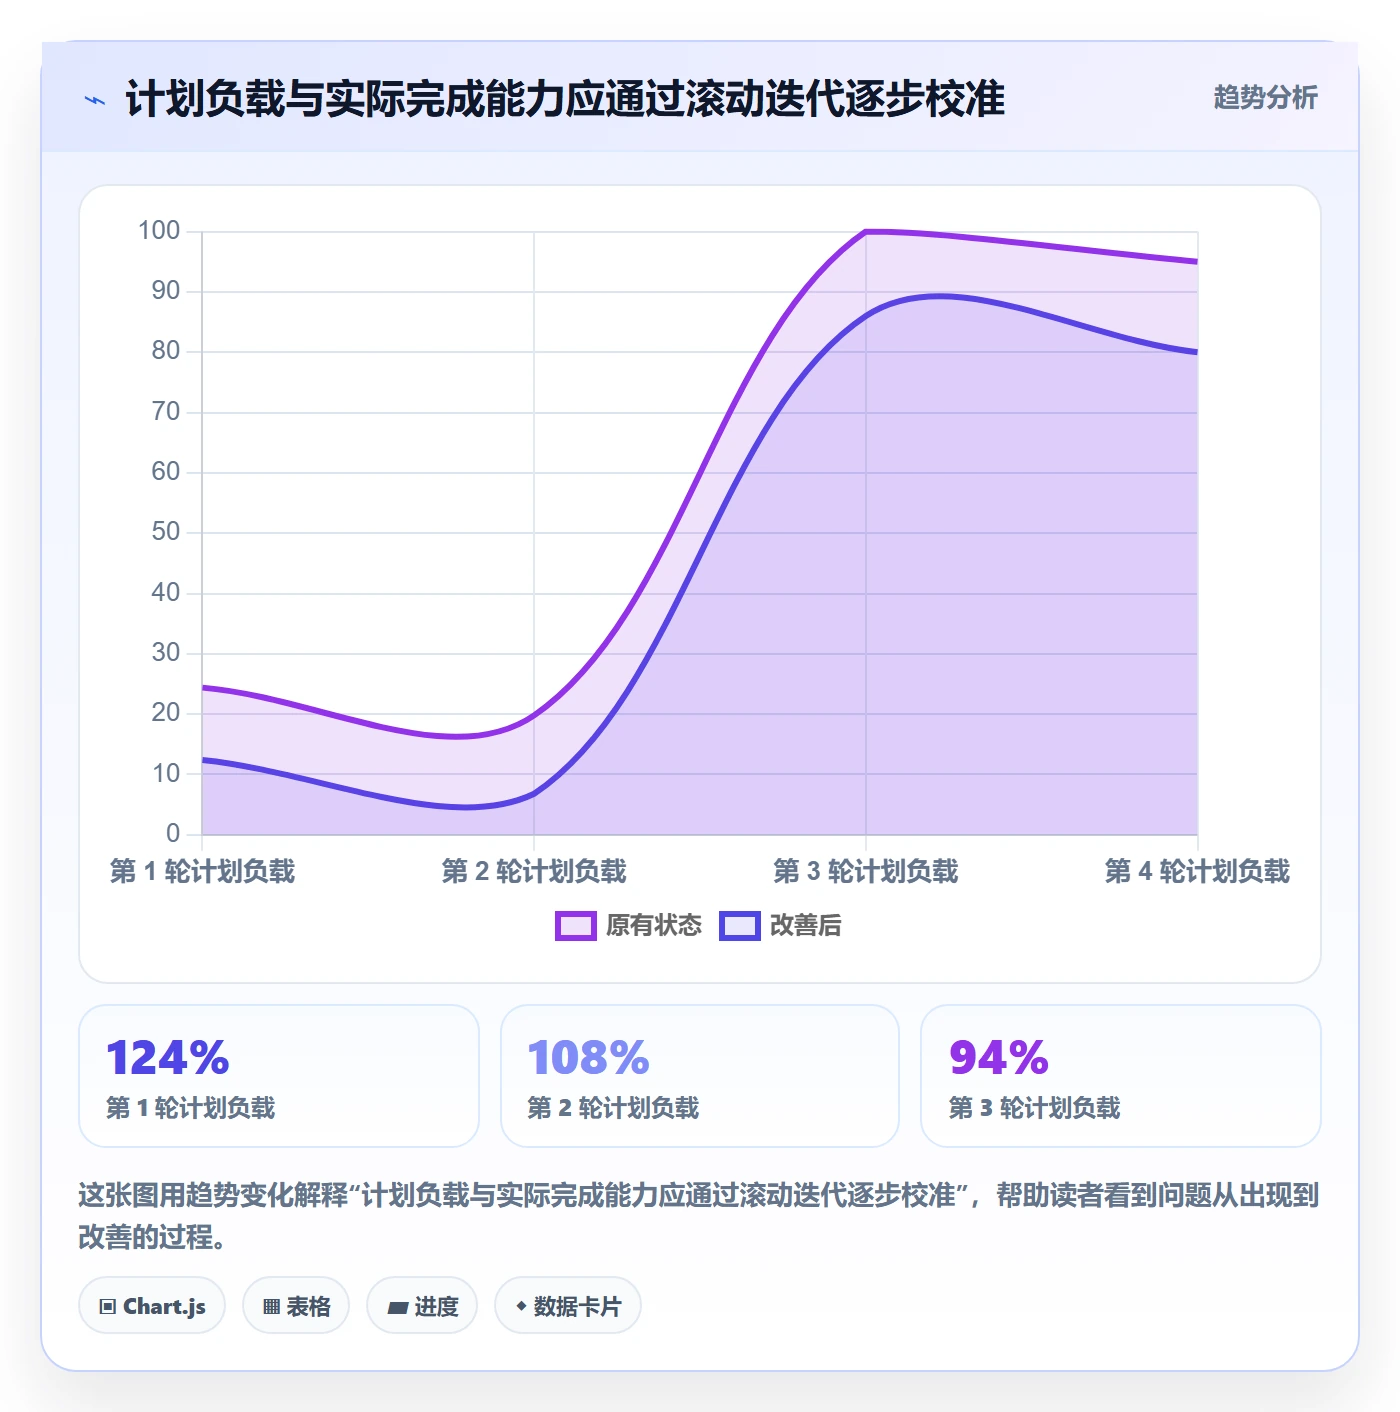The height and width of the screenshot is (1412, 1400).
Task: Click the 第 3 轮计划负载 x-axis label
Action: (x=866, y=871)
